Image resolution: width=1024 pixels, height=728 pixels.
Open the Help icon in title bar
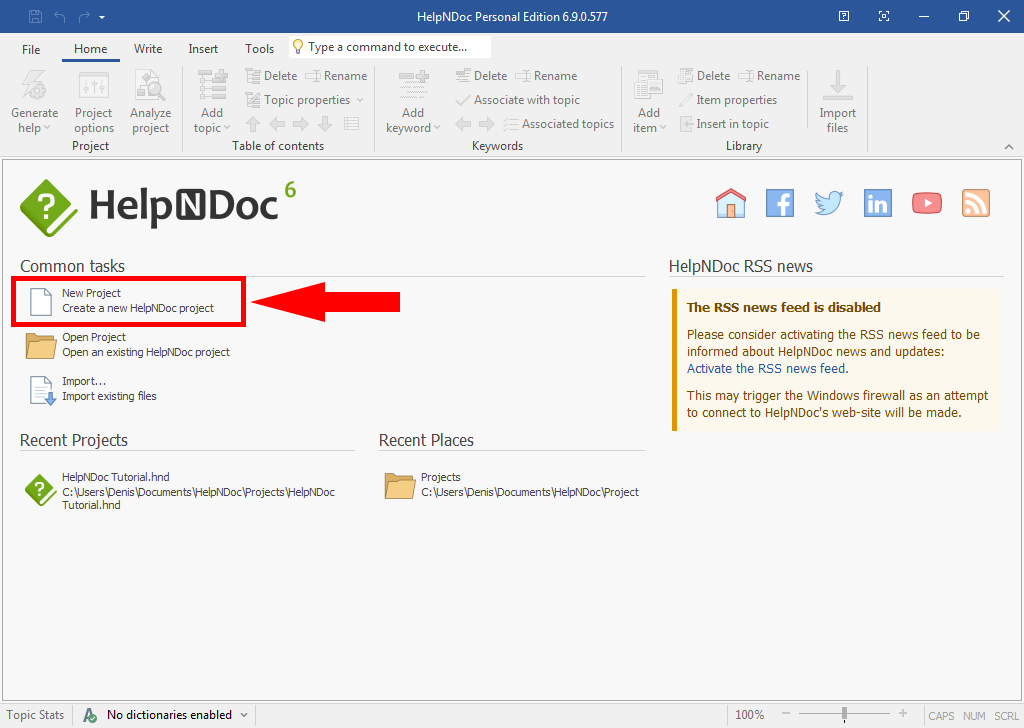point(844,16)
